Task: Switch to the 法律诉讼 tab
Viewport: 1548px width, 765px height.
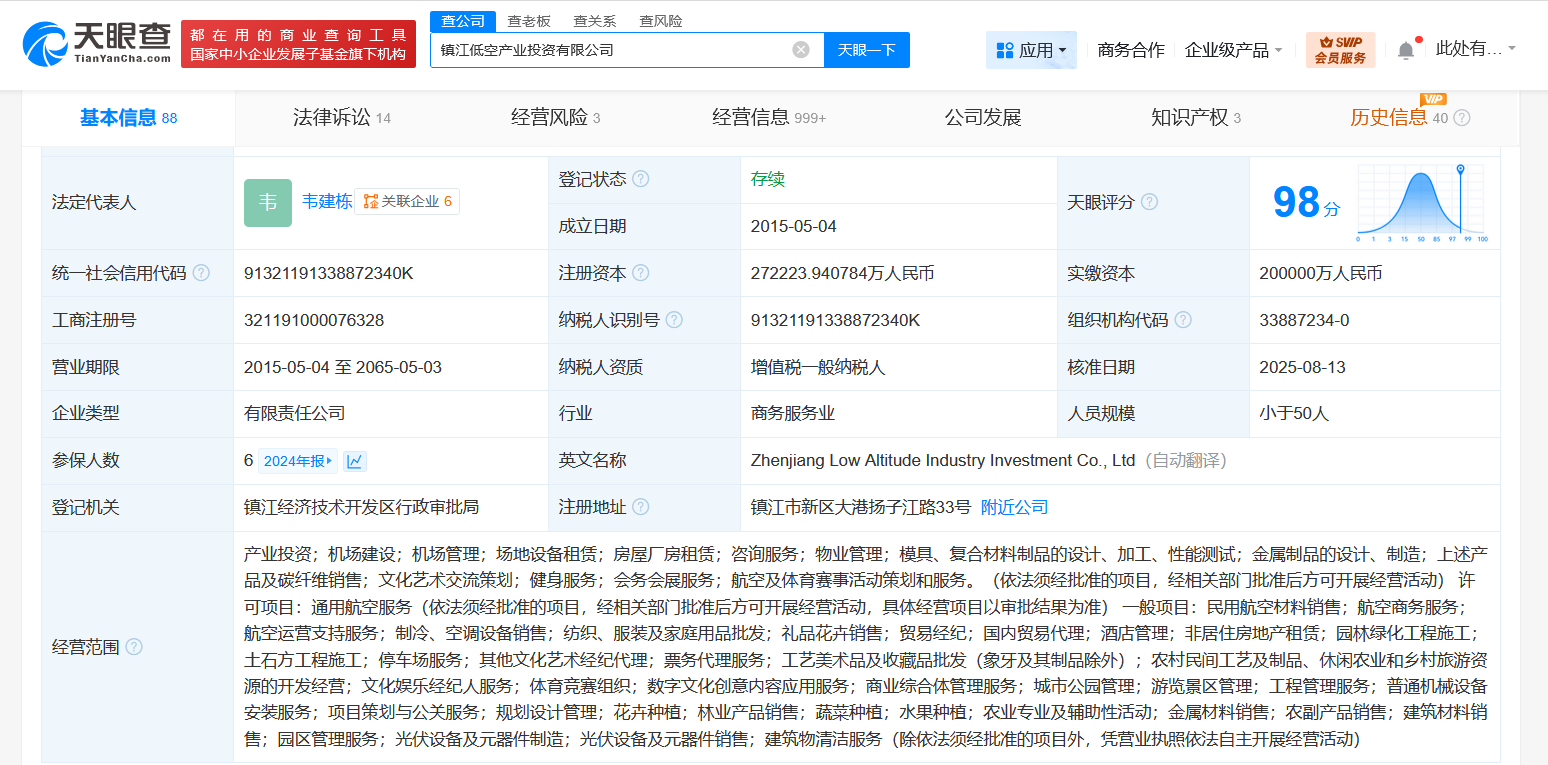Action: (x=341, y=118)
